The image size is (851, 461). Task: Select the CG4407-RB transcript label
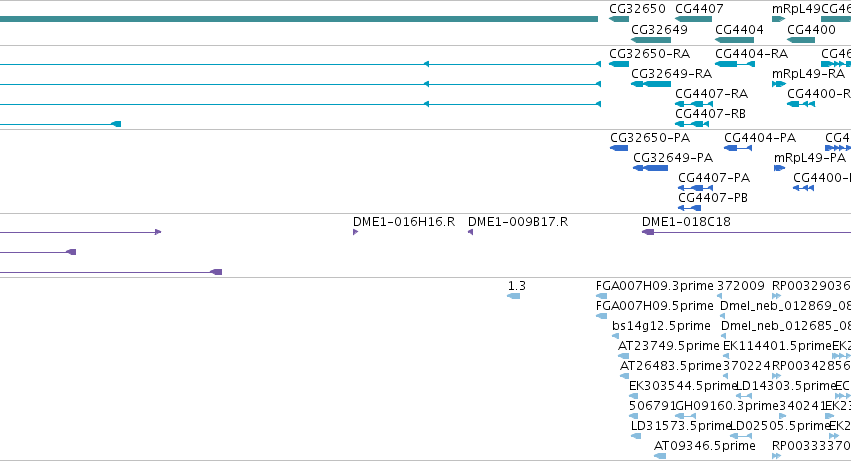[x=710, y=113]
